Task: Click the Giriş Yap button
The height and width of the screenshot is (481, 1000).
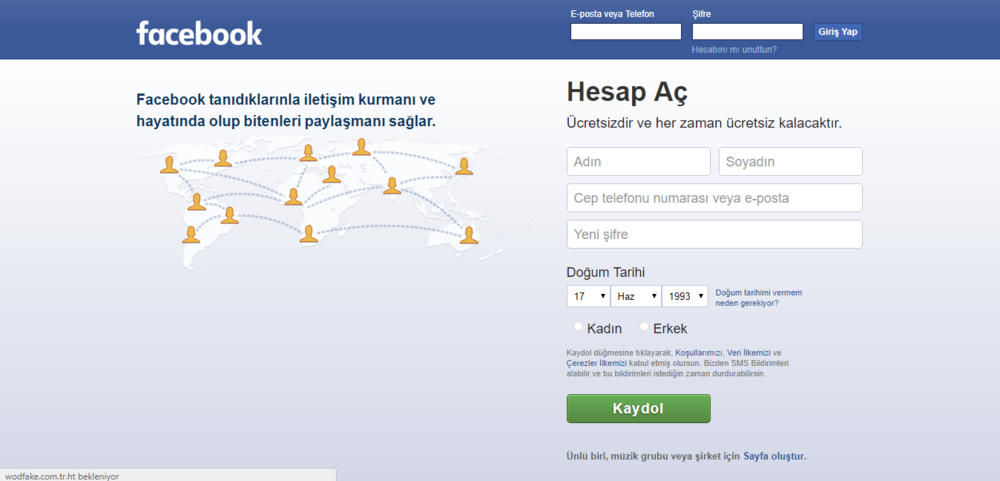Action: coord(838,32)
